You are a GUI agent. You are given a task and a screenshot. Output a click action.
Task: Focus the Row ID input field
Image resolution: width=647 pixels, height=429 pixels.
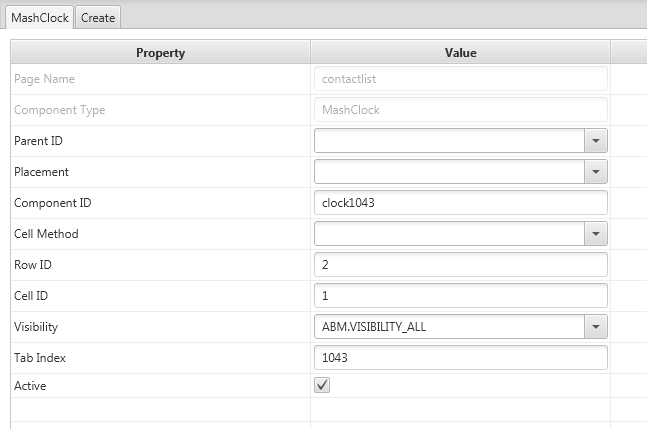460,265
